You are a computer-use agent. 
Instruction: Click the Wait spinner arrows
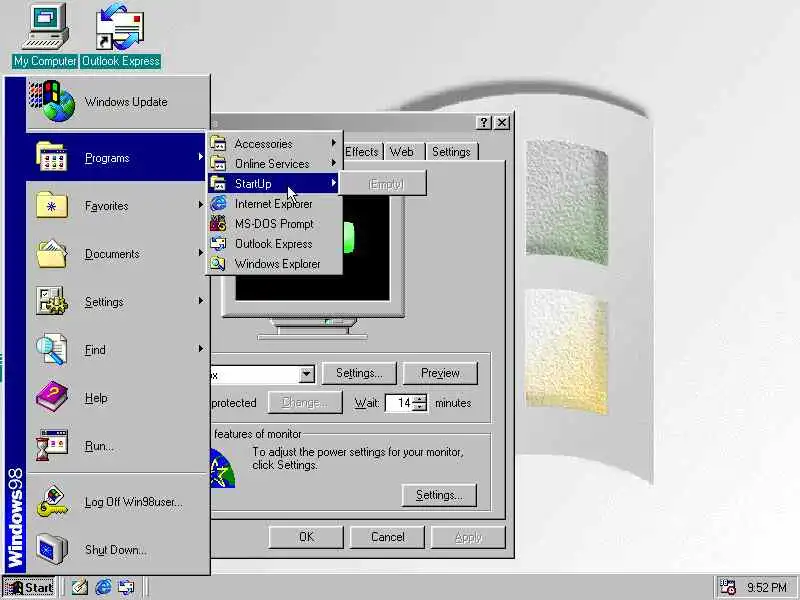419,403
